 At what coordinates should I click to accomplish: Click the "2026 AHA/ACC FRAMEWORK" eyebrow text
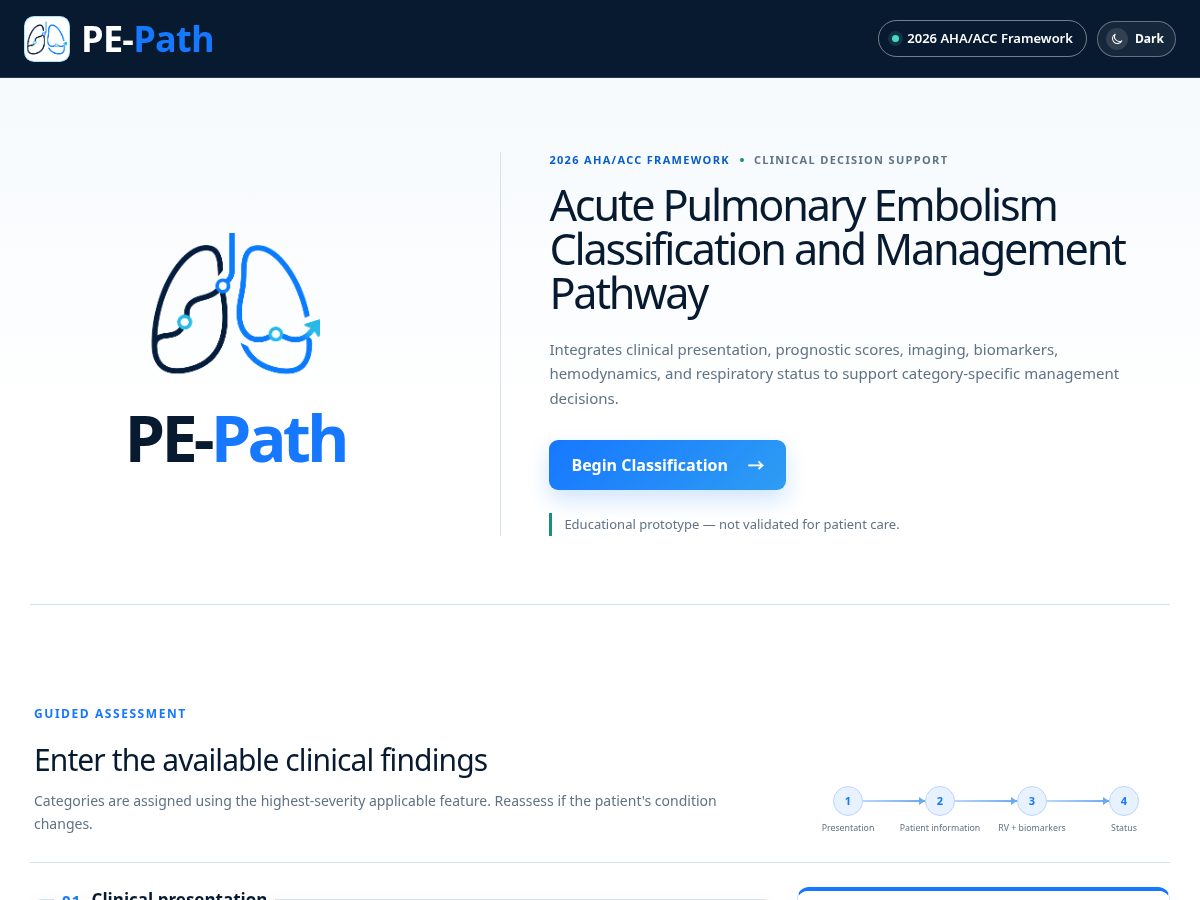639,160
